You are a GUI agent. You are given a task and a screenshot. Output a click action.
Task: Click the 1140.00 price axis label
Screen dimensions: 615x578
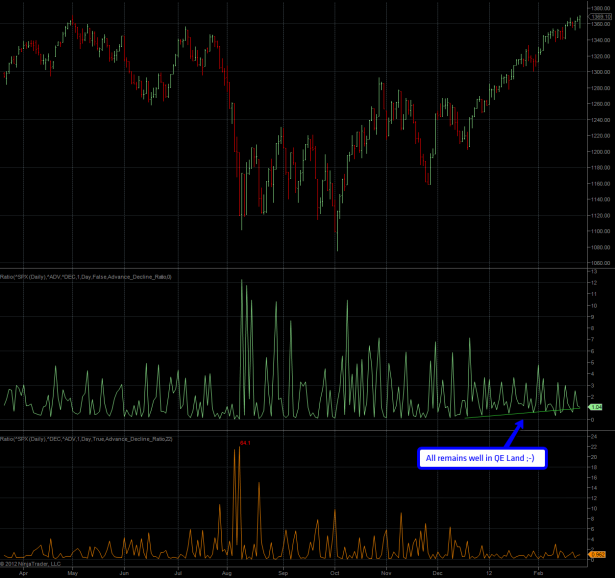(x=600, y=199)
